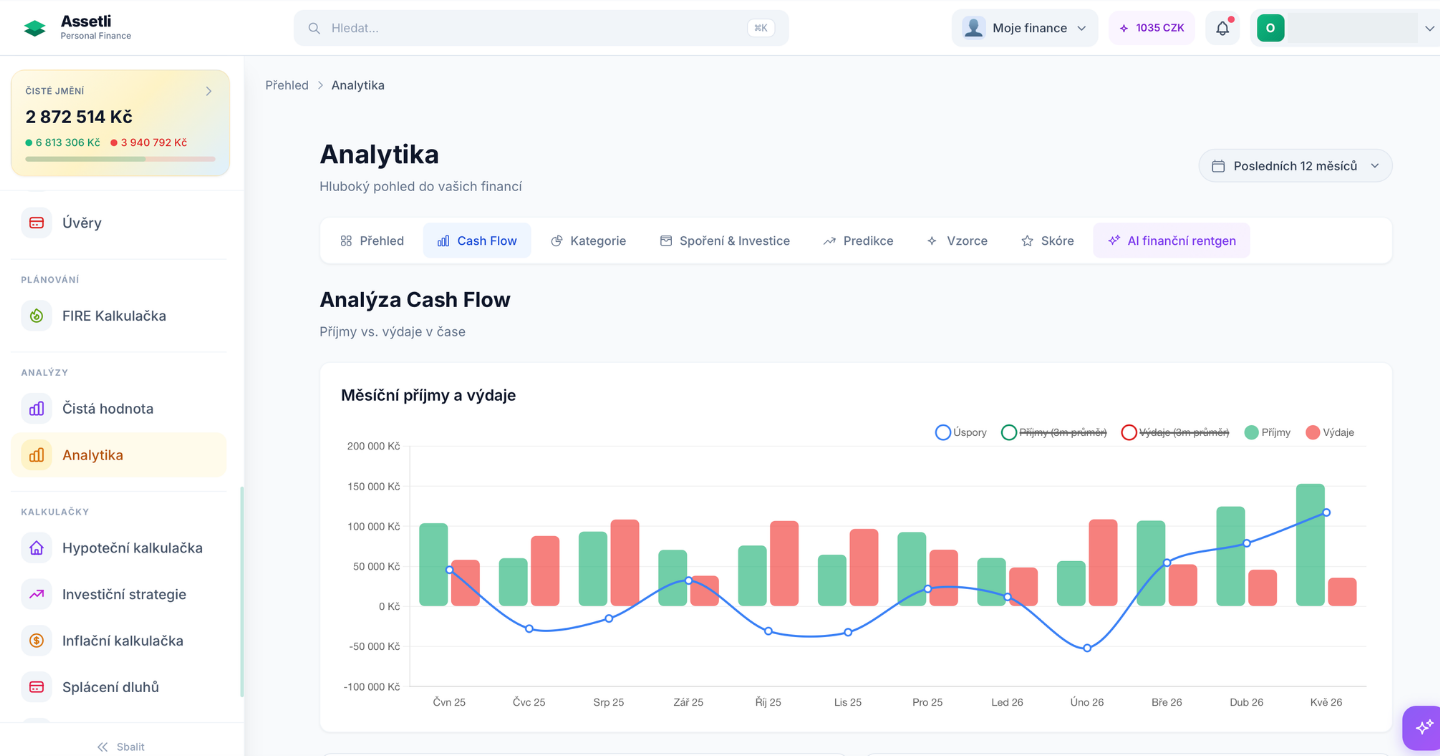Viewport: 1440px width, 756px height.
Task: Click the Úspory data point for Úno 26
Action: tap(1087, 648)
